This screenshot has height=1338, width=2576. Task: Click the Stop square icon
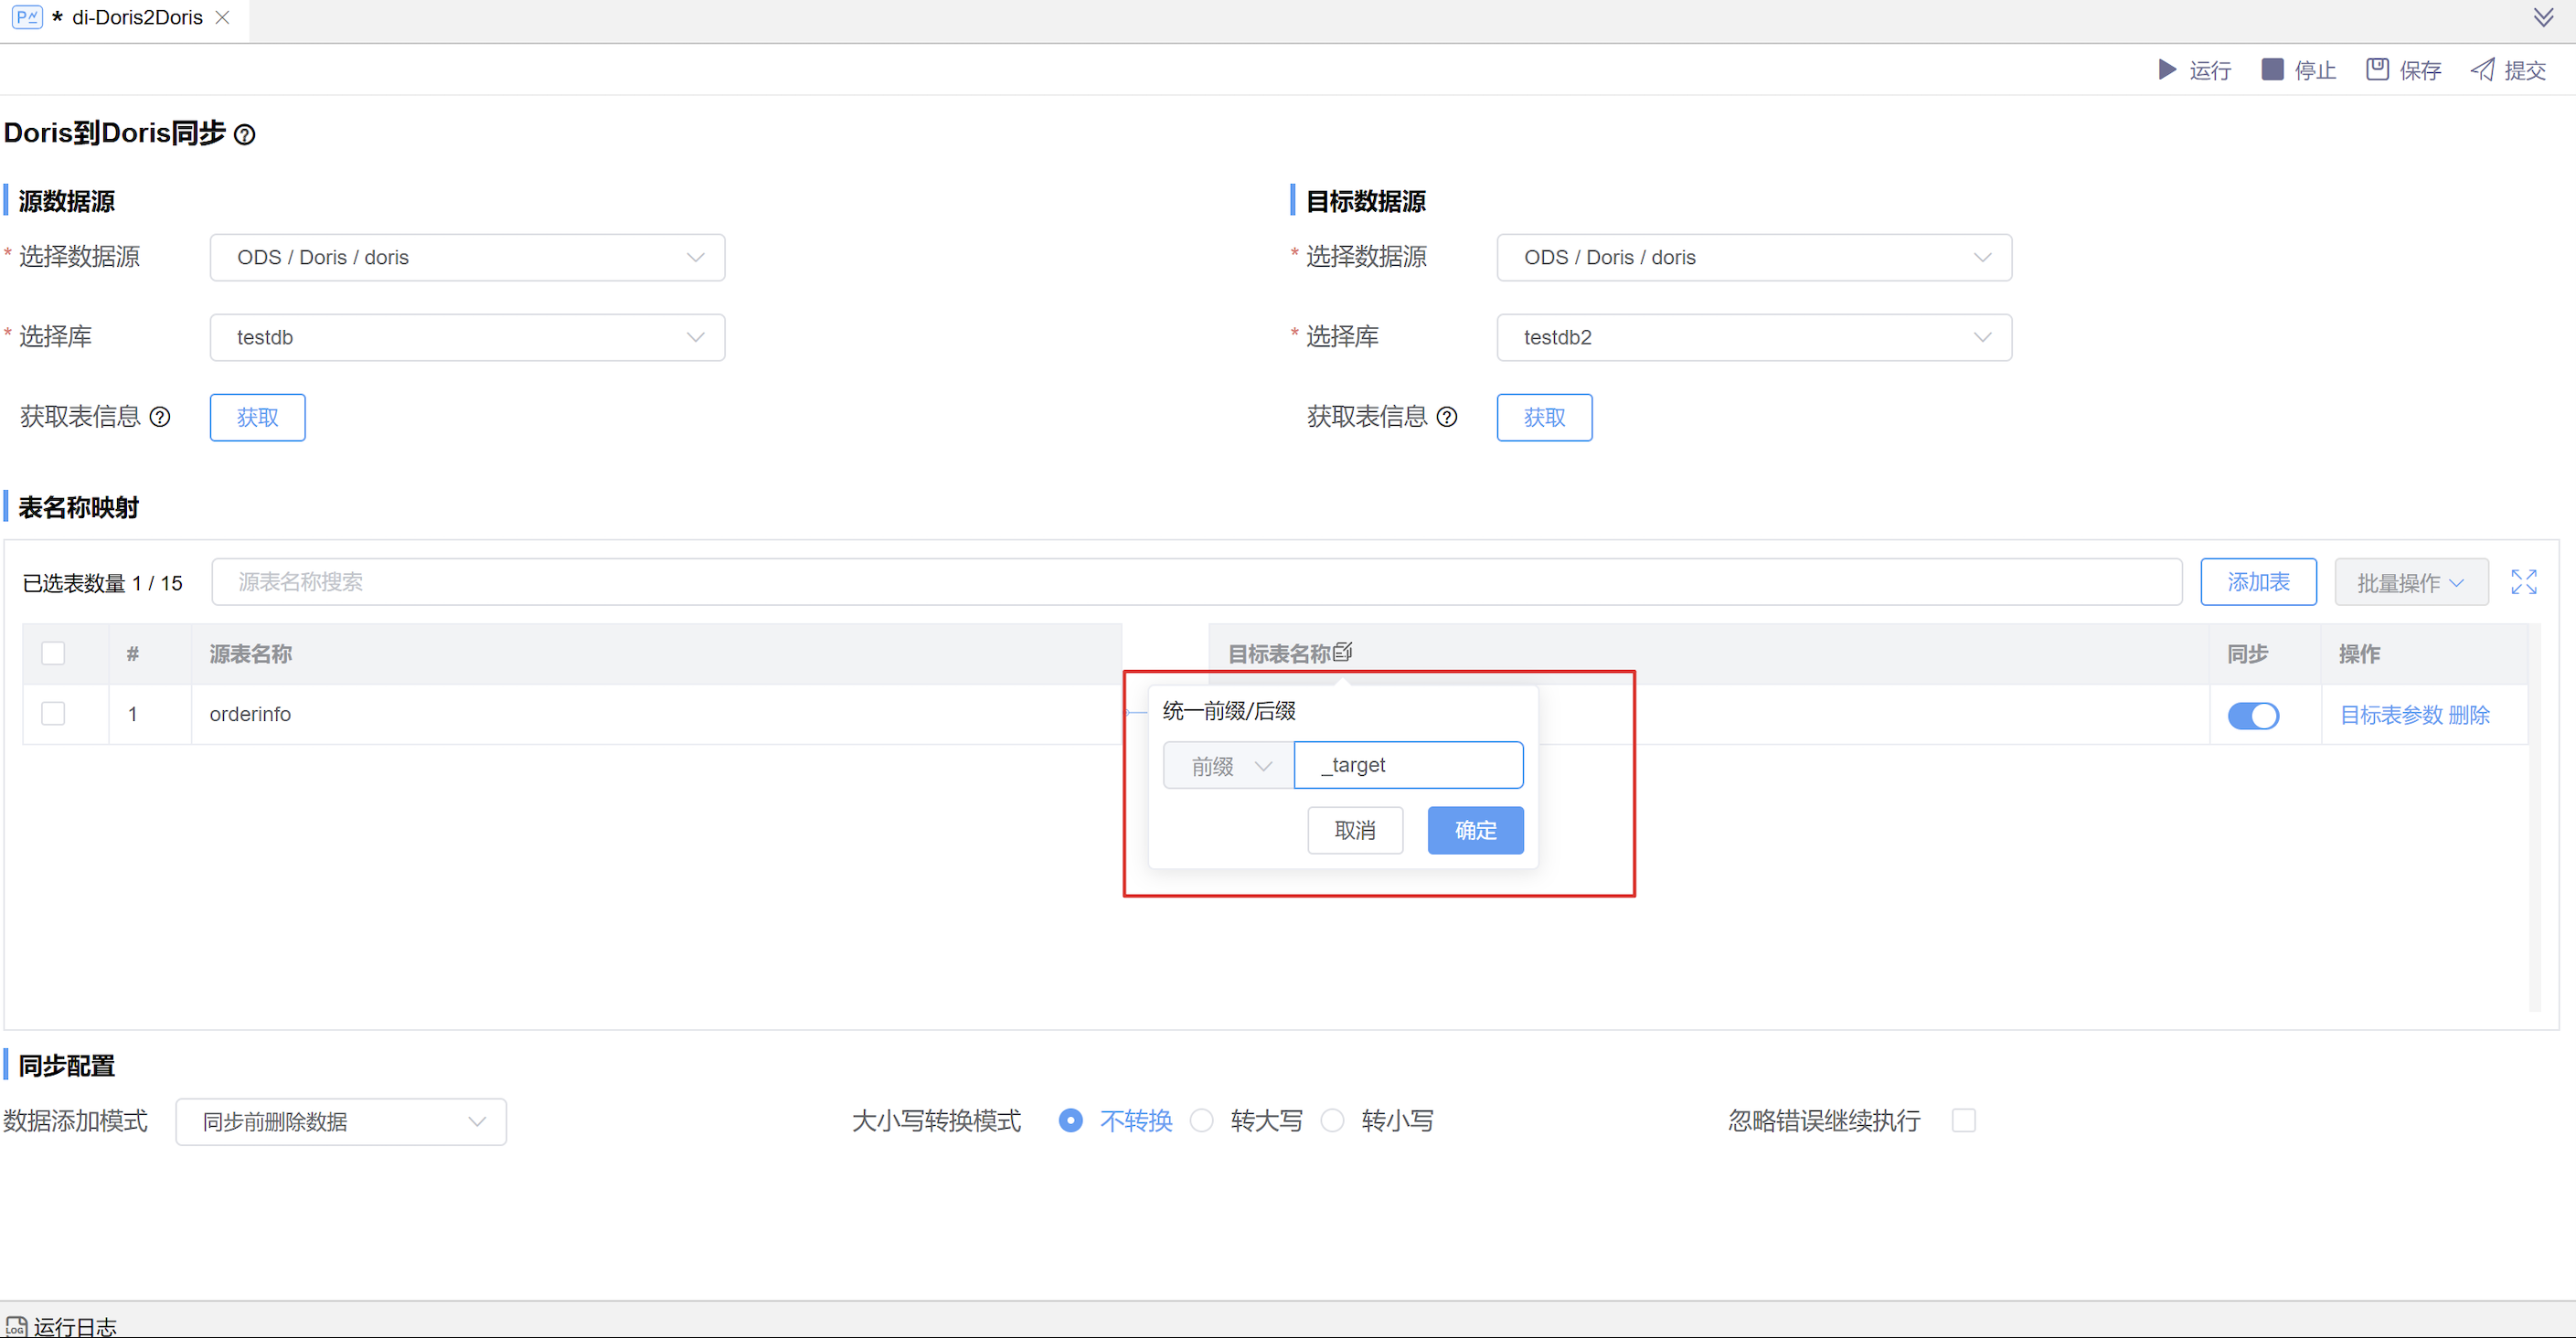tap(2272, 70)
